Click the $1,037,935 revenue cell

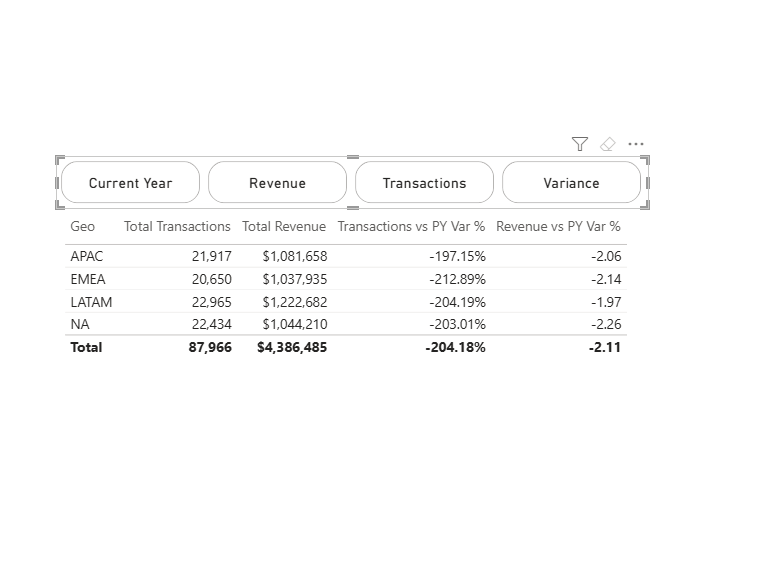295,279
